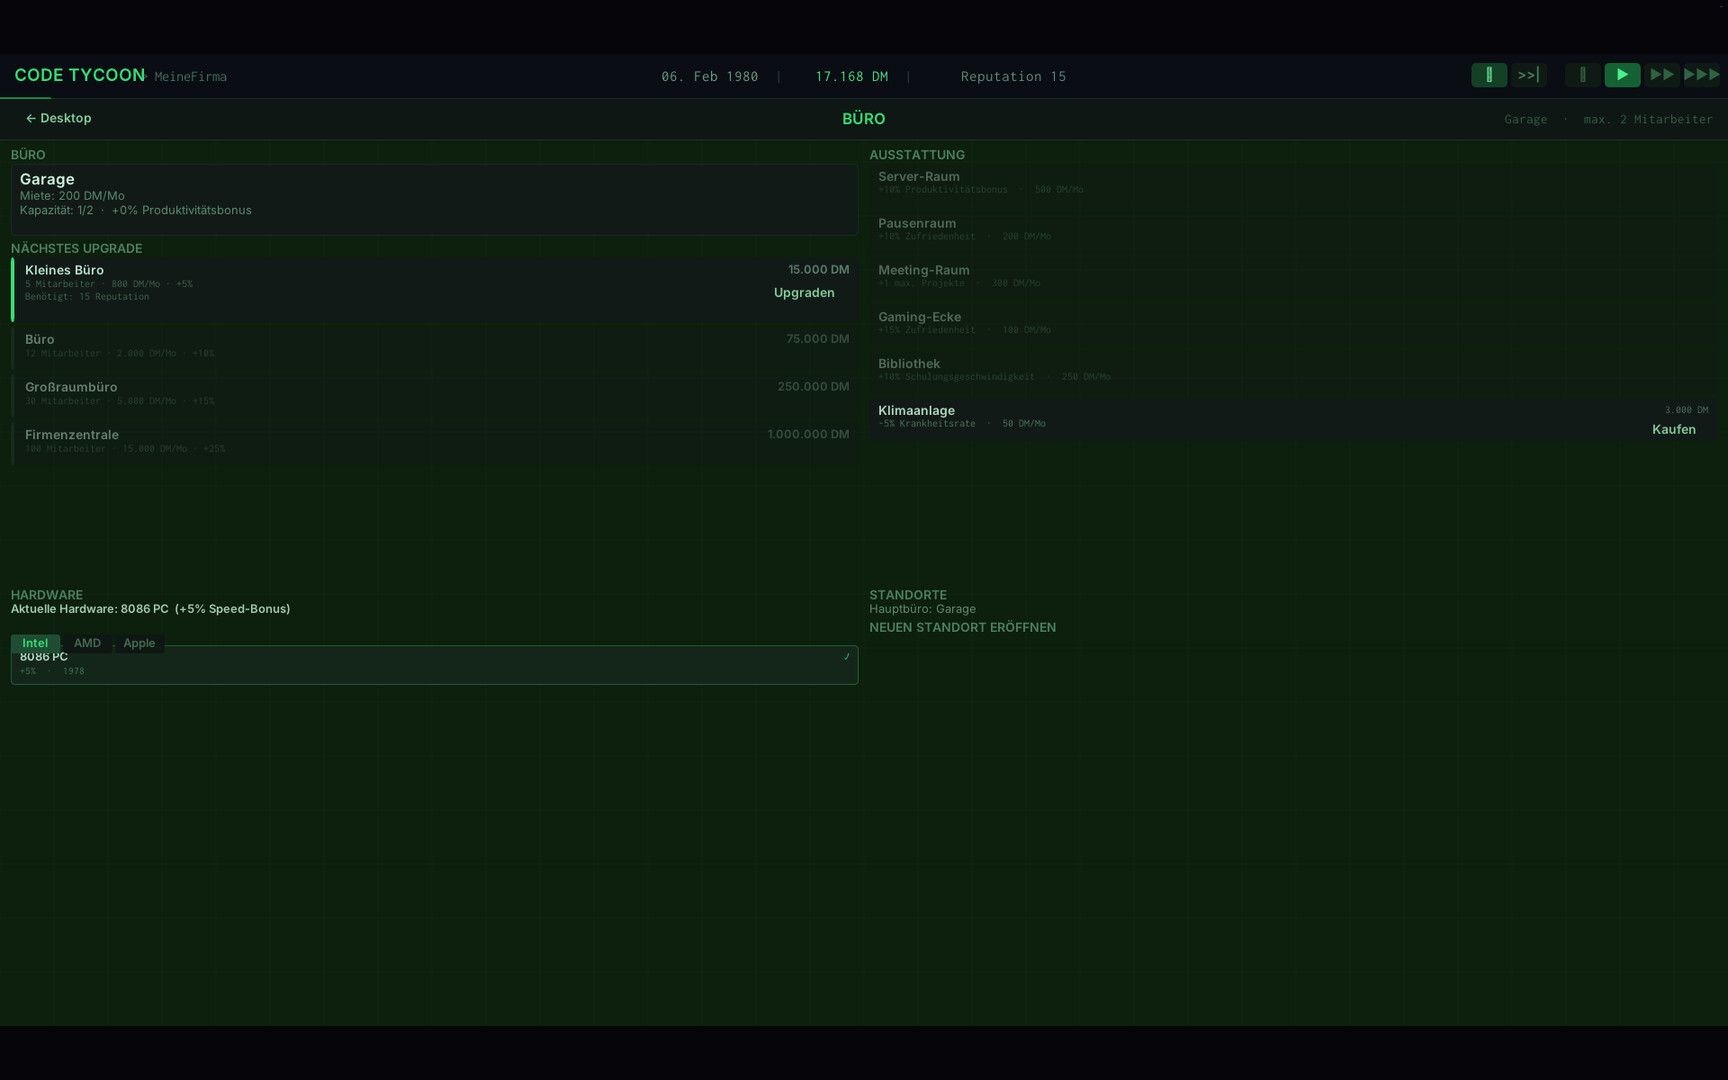Switch to the Apple hardware tab
Viewport: 1728px width, 1080px height.
139,643
